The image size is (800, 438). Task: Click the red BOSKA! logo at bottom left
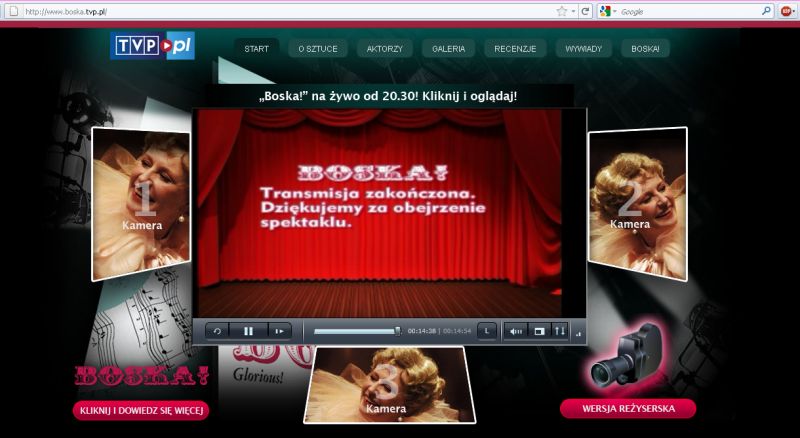coord(141,376)
